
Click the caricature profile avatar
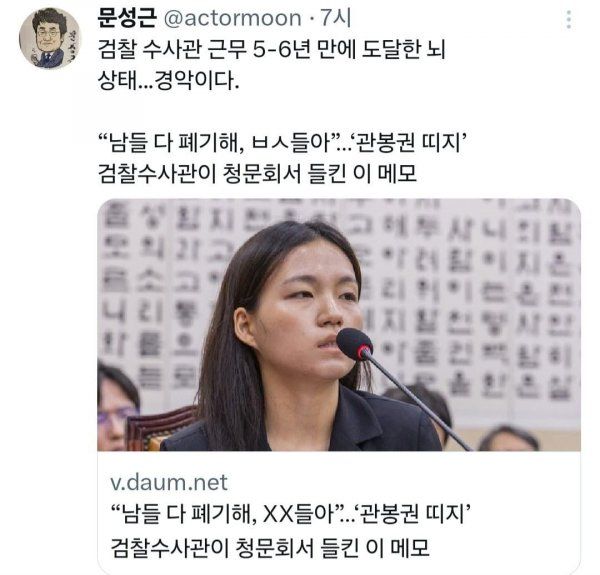[49, 38]
